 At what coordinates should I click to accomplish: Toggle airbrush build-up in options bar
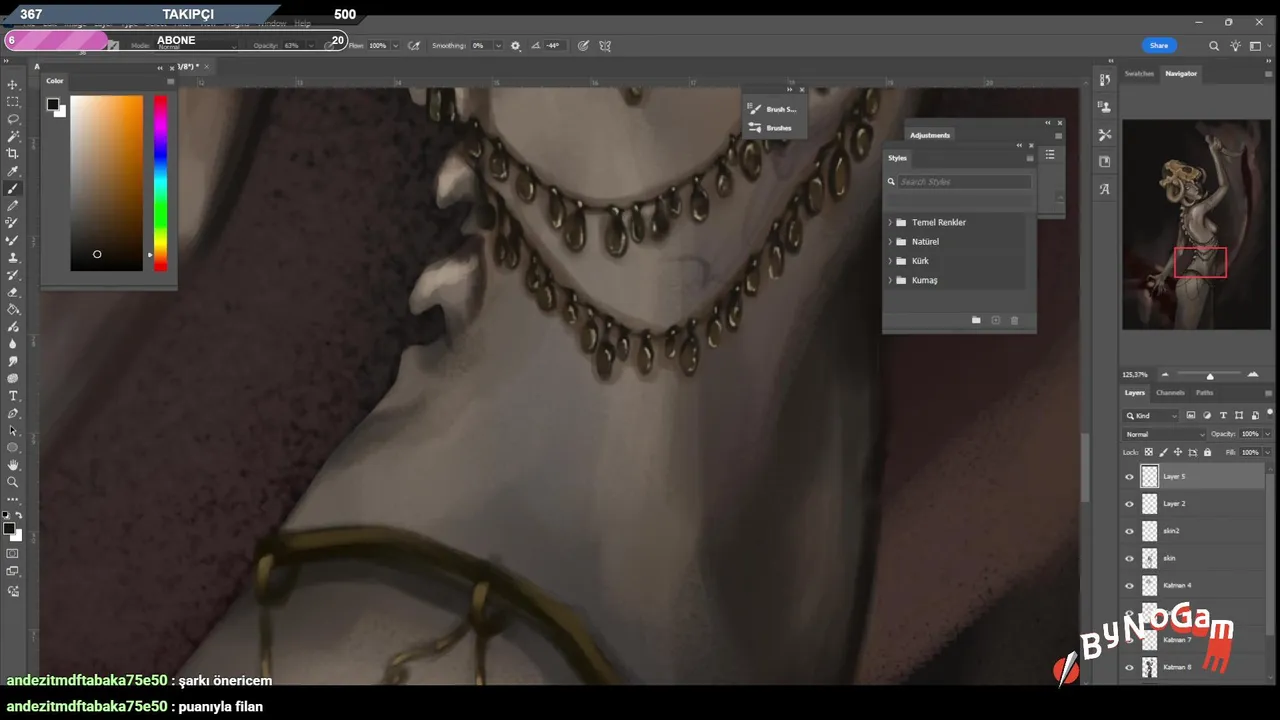(x=414, y=45)
